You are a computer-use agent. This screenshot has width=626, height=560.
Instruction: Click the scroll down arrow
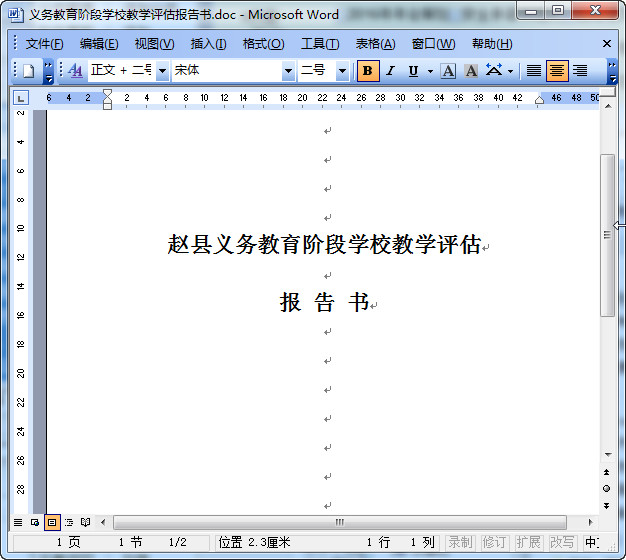click(x=608, y=454)
